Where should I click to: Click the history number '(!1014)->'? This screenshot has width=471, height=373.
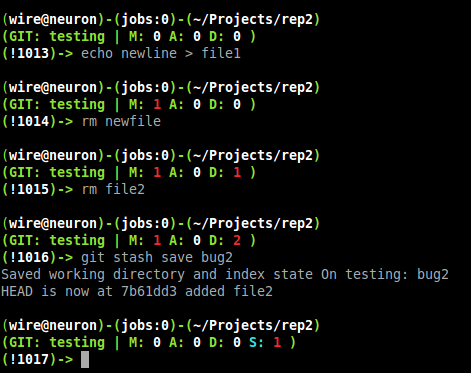(x=37, y=121)
